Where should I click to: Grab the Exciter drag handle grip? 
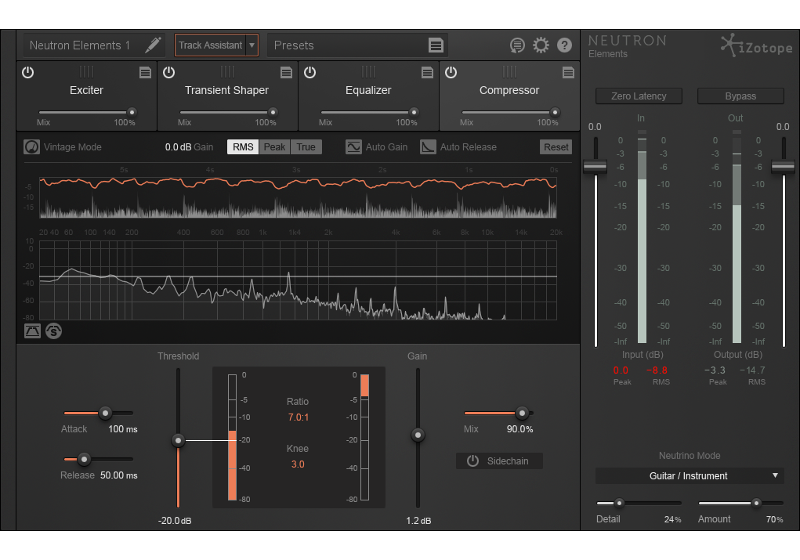click(86, 71)
